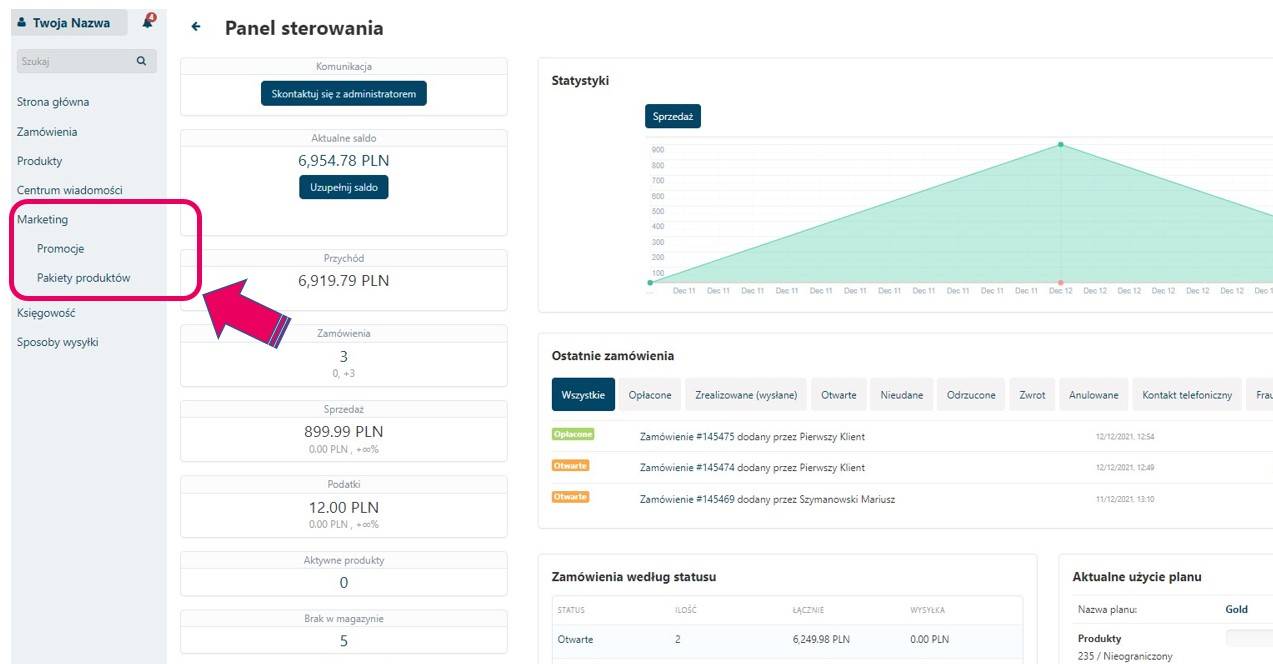Open Produkty menu item
Viewport: 1273px width, 664px height.
point(40,161)
